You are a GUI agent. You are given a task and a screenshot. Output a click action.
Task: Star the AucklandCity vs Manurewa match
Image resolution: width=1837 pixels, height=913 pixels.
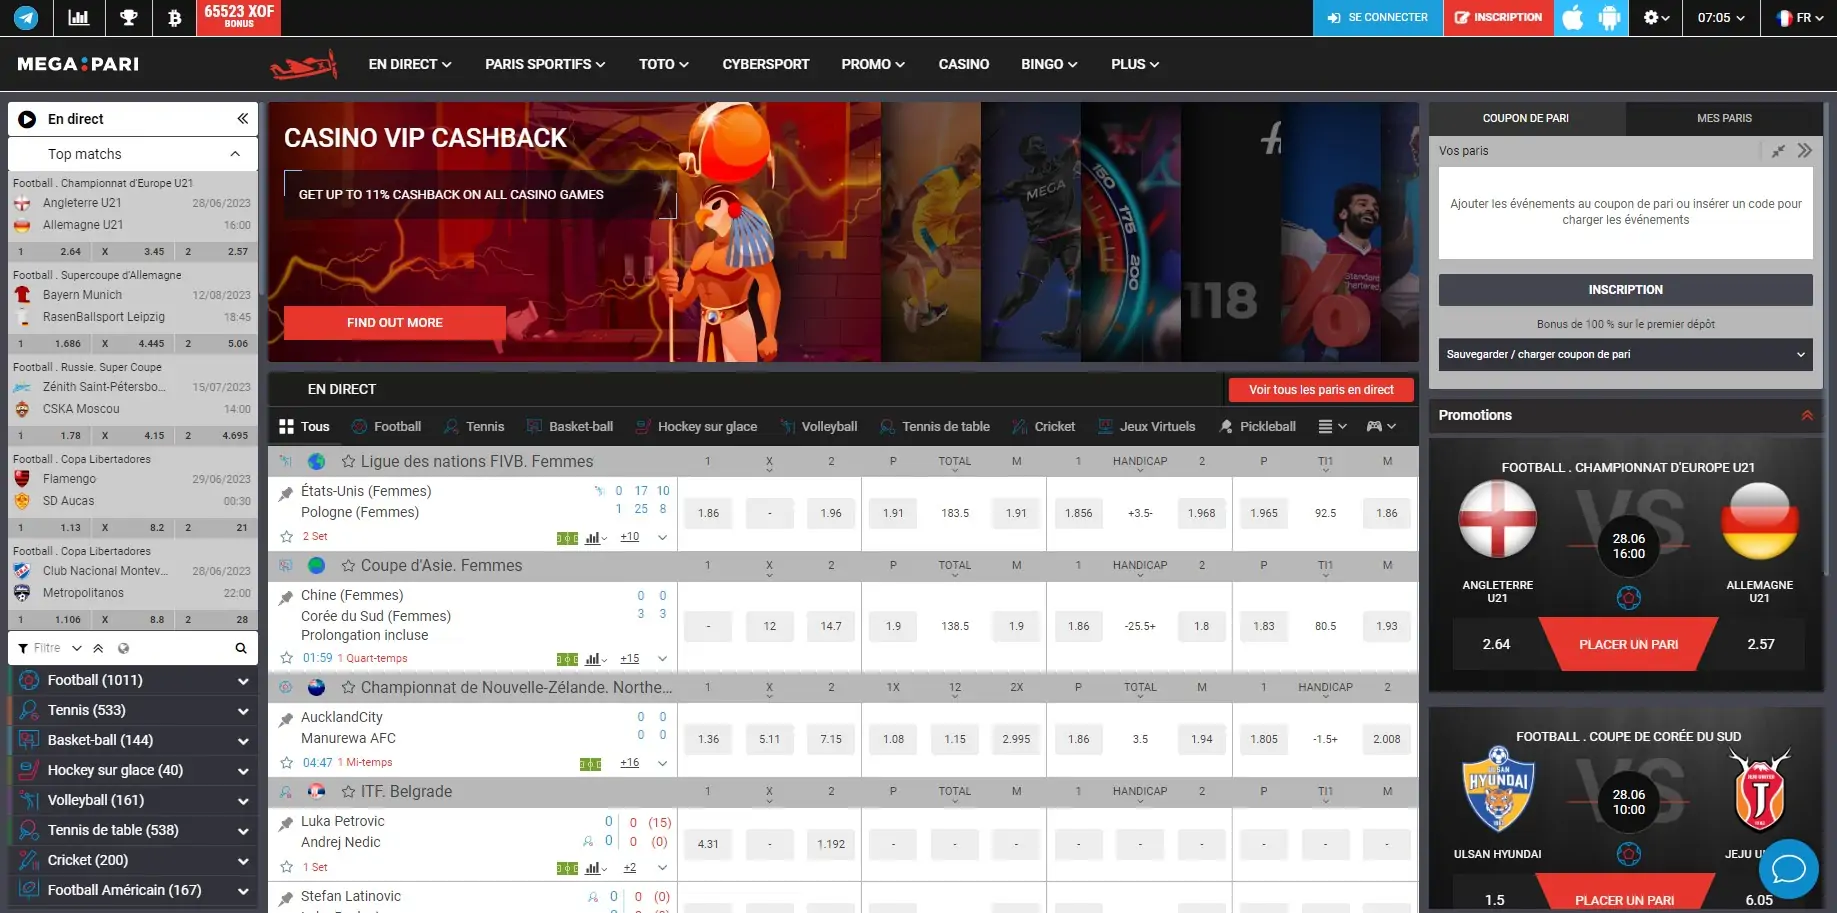click(286, 763)
